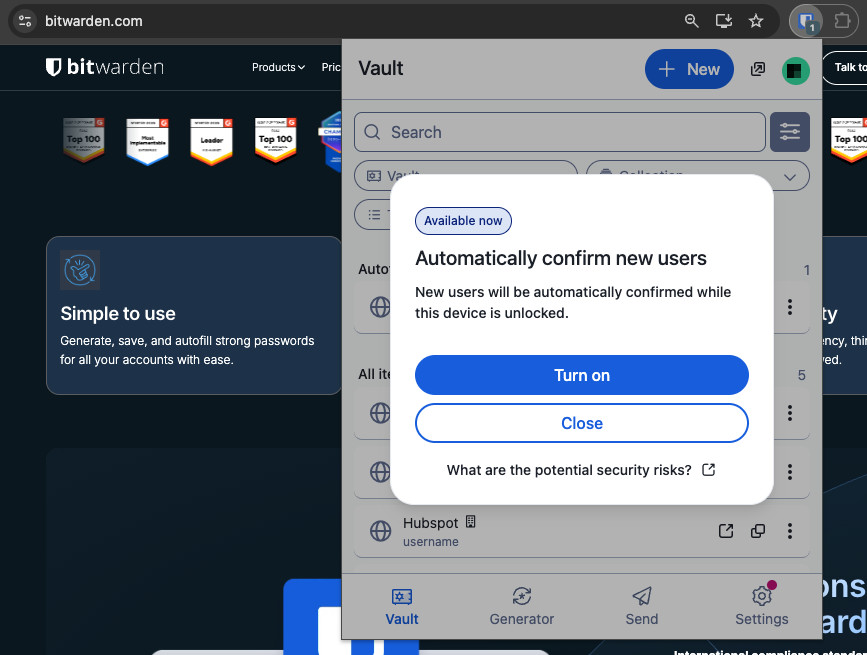
Task: Dismiss the dialog with the Close button
Action: (581, 423)
